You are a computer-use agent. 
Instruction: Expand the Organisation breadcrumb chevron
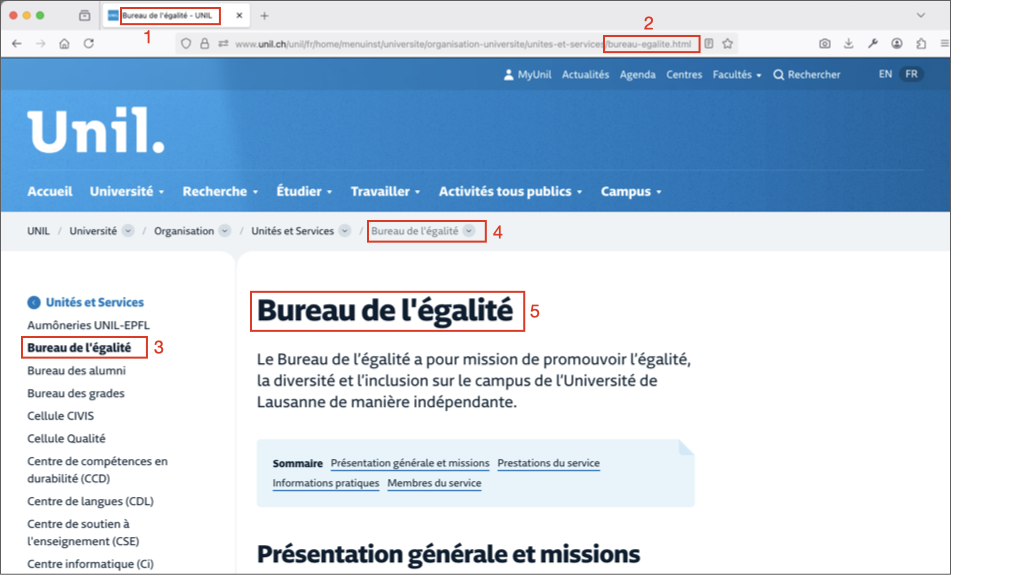pos(225,231)
